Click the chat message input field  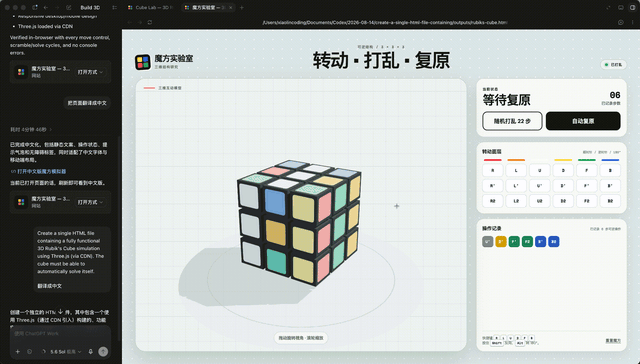[60, 333]
